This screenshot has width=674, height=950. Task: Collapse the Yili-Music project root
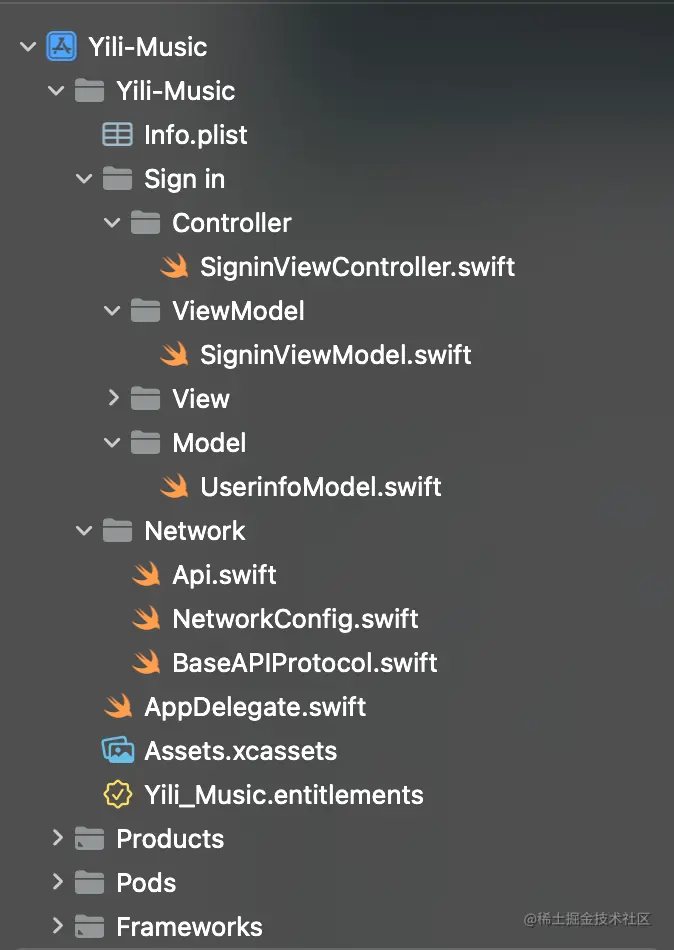(28, 47)
